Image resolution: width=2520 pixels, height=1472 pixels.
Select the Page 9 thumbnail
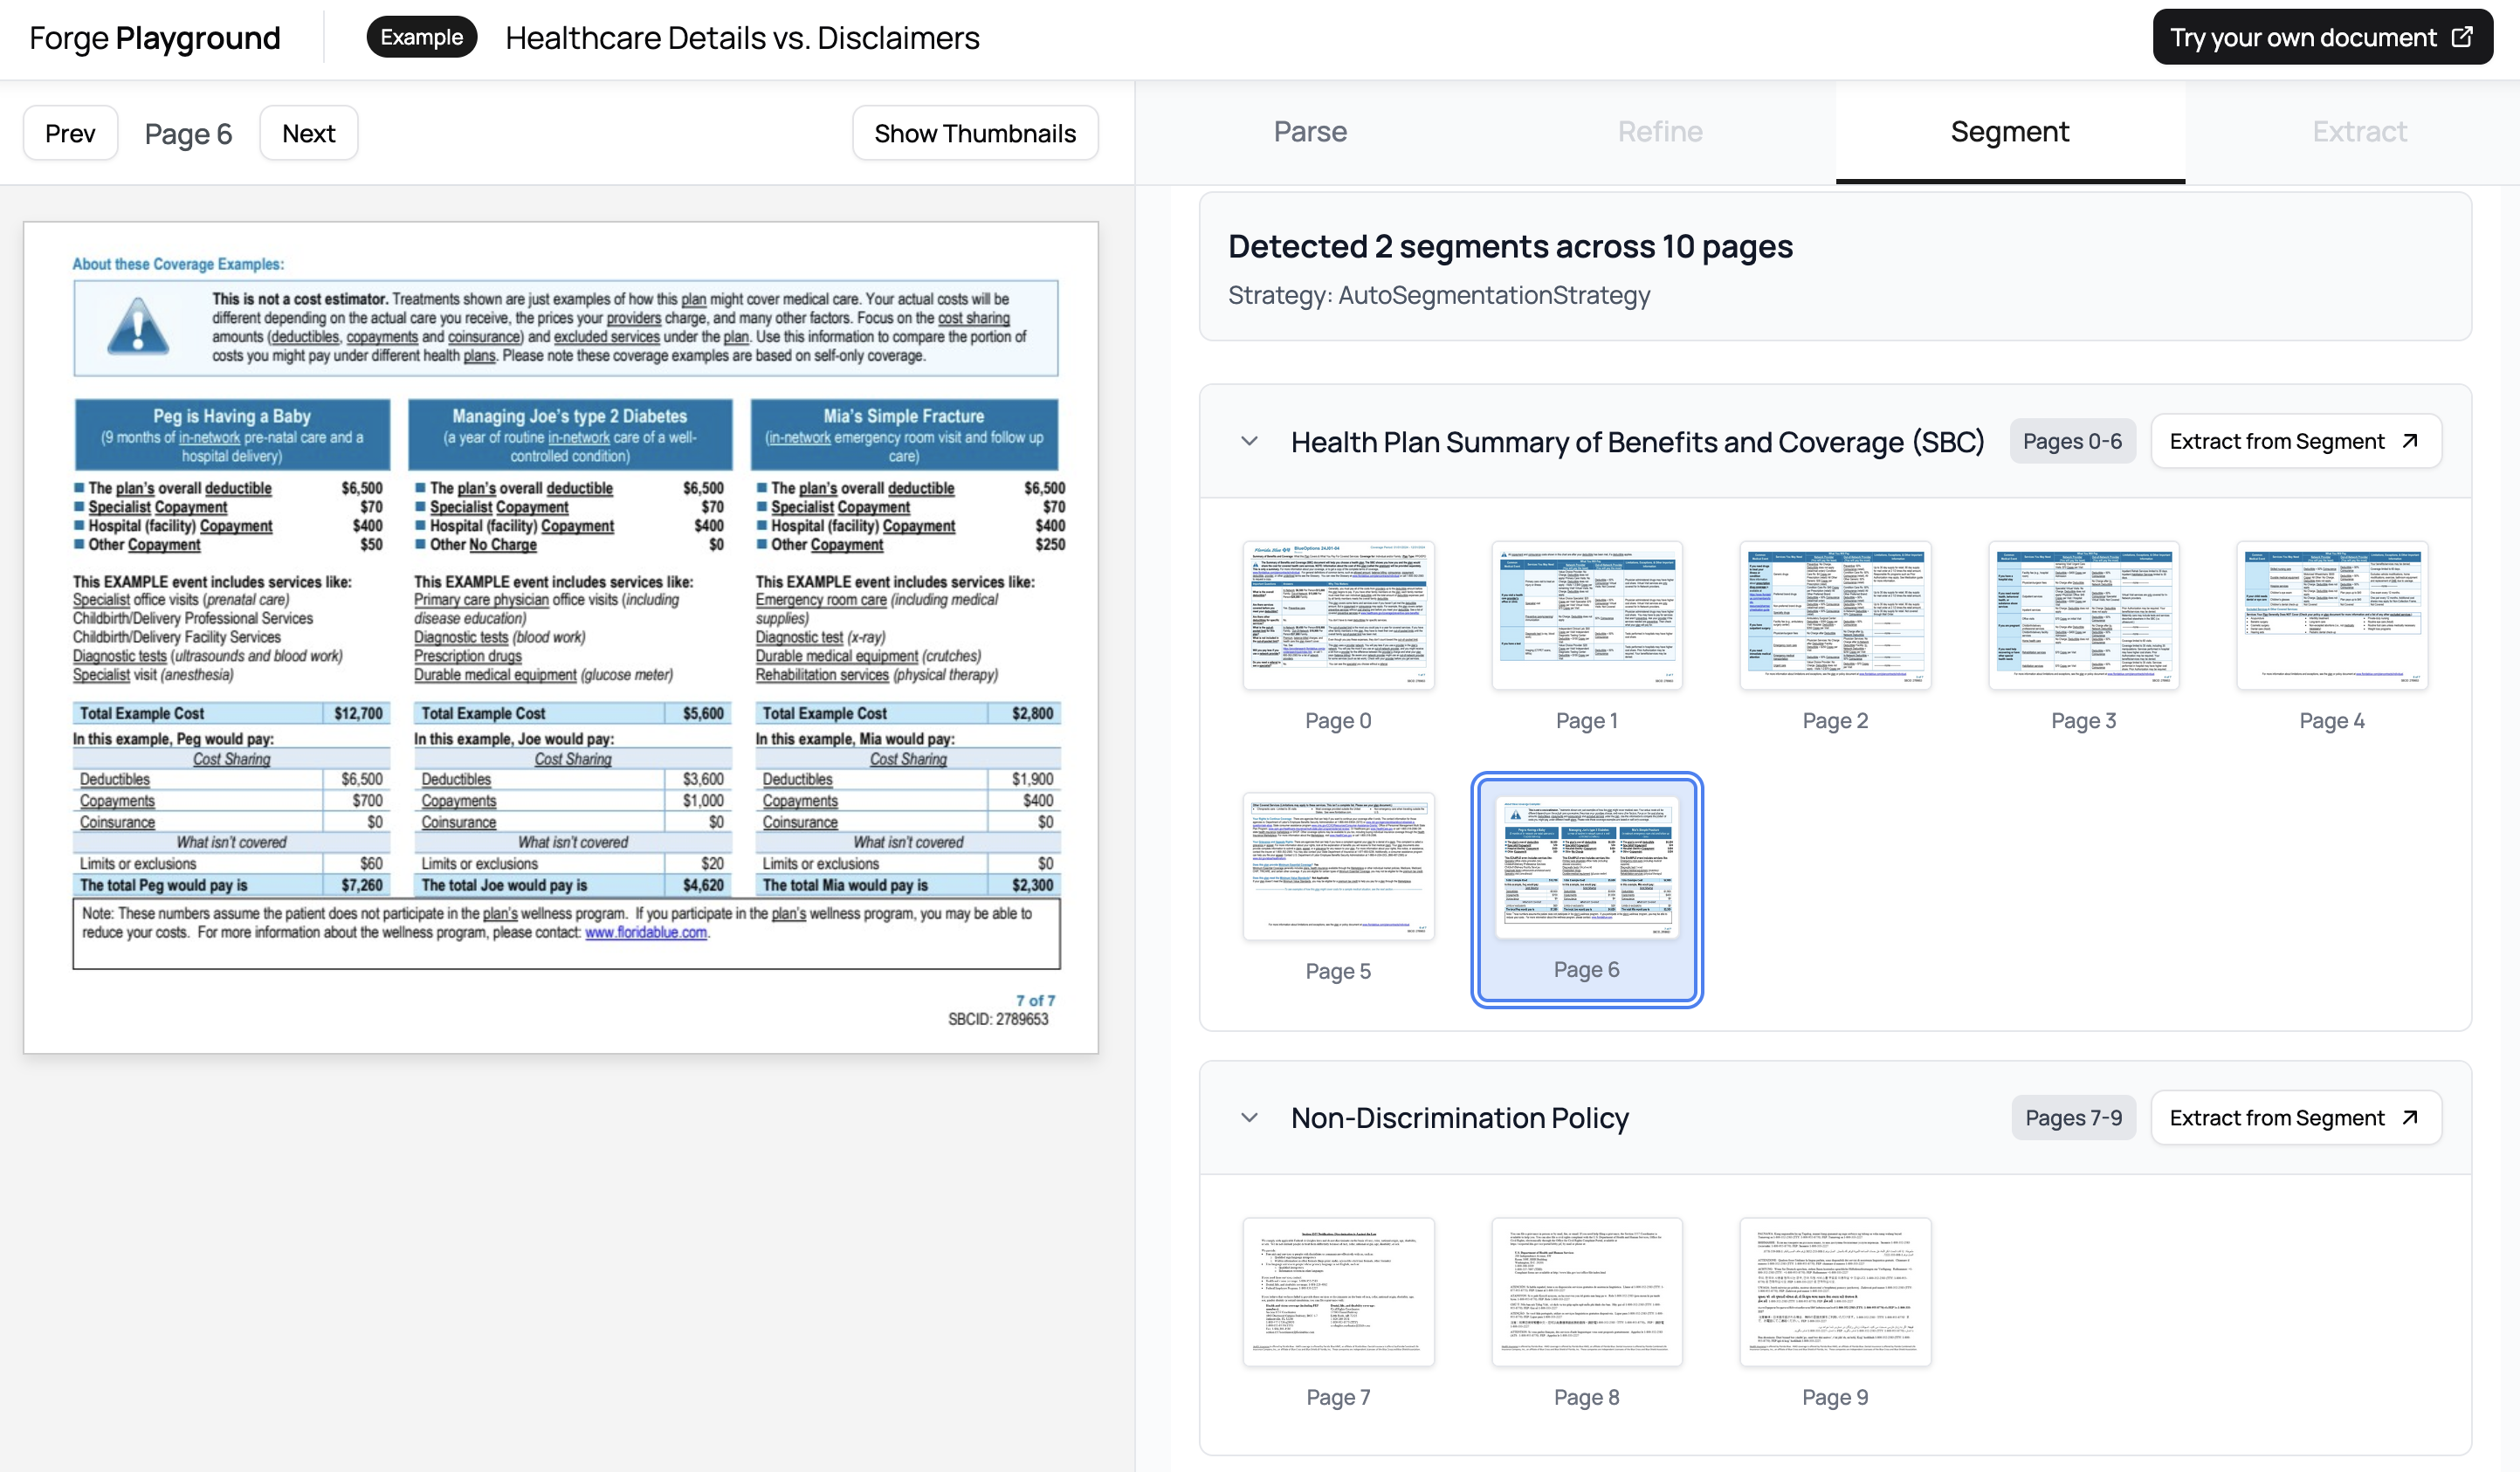(1834, 1292)
